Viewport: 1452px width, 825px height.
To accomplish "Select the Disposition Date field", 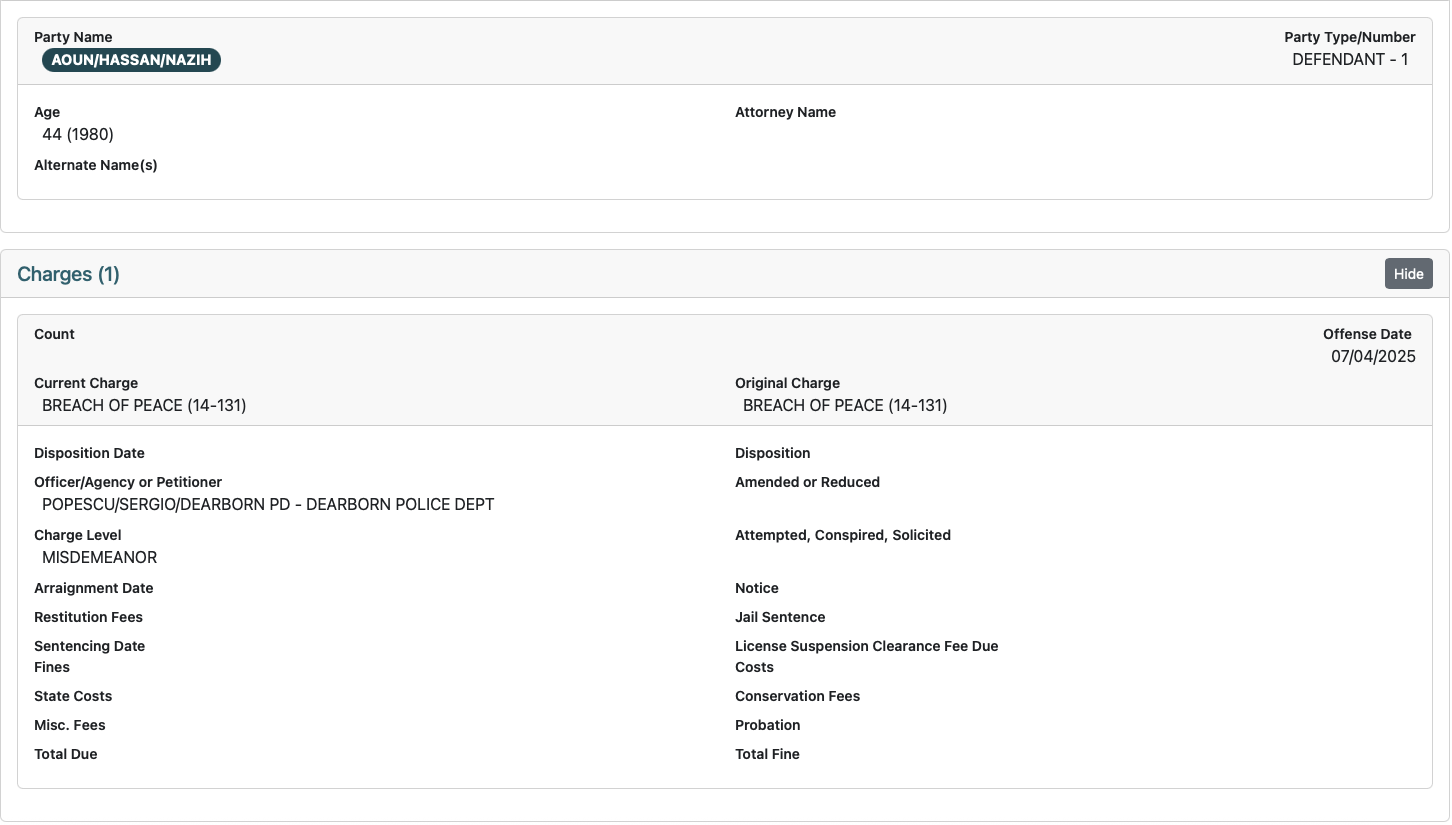I will coord(89,453).
